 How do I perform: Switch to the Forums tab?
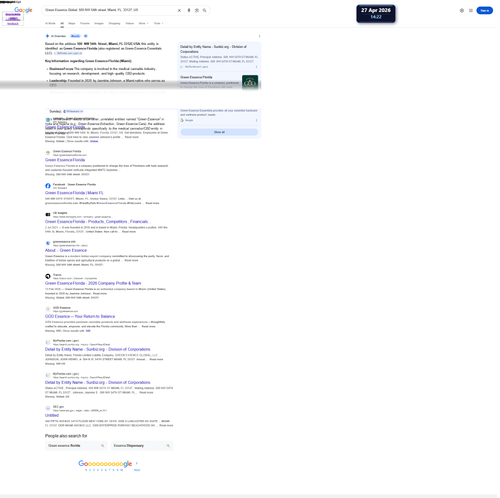click(x=85, y=23)
